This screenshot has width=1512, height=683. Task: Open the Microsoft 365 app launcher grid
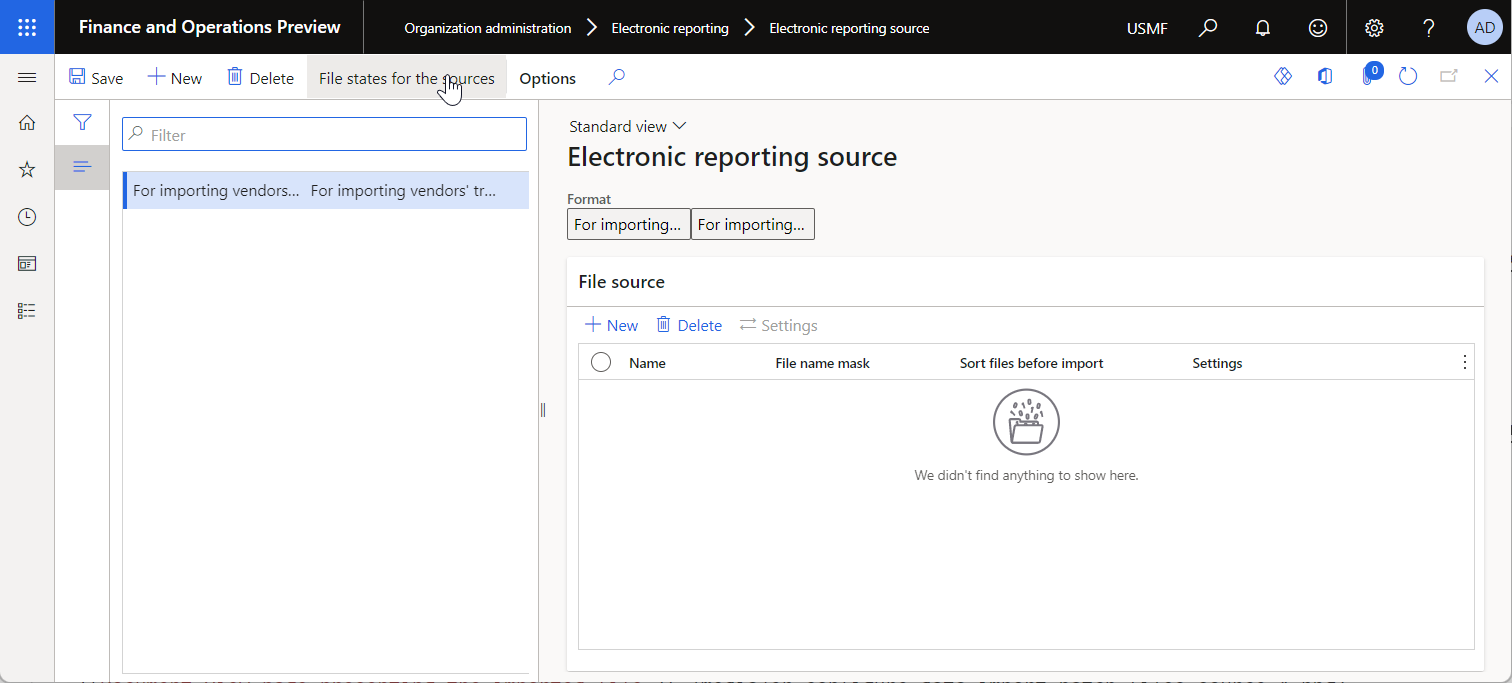[x=27, y=27]
